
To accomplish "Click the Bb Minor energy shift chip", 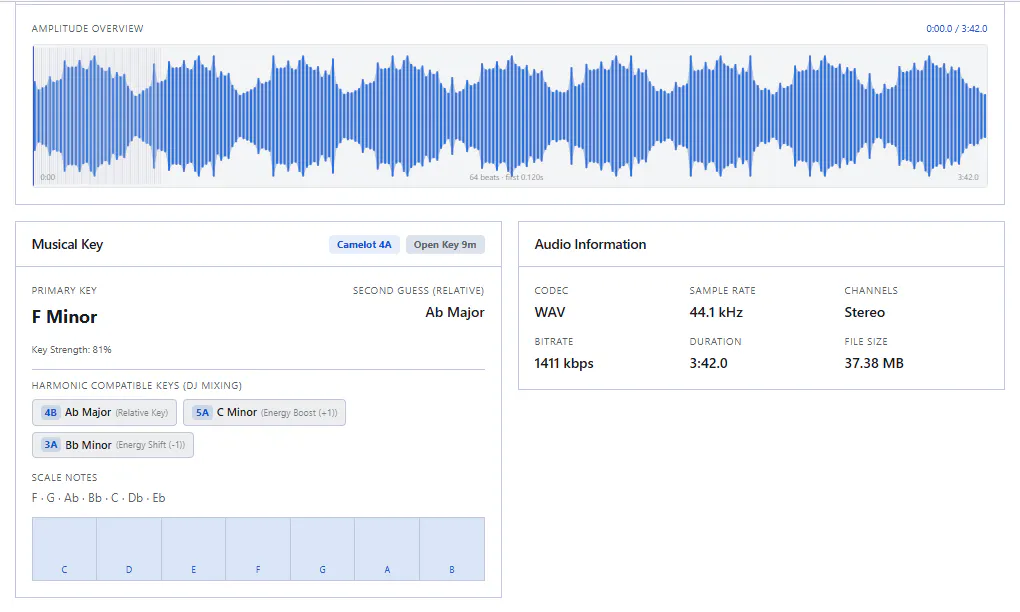I will point(113,445).
